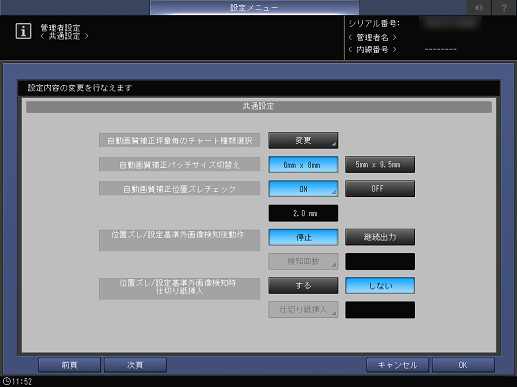Select the 6mm x 8mm patch size

[303, 165]
